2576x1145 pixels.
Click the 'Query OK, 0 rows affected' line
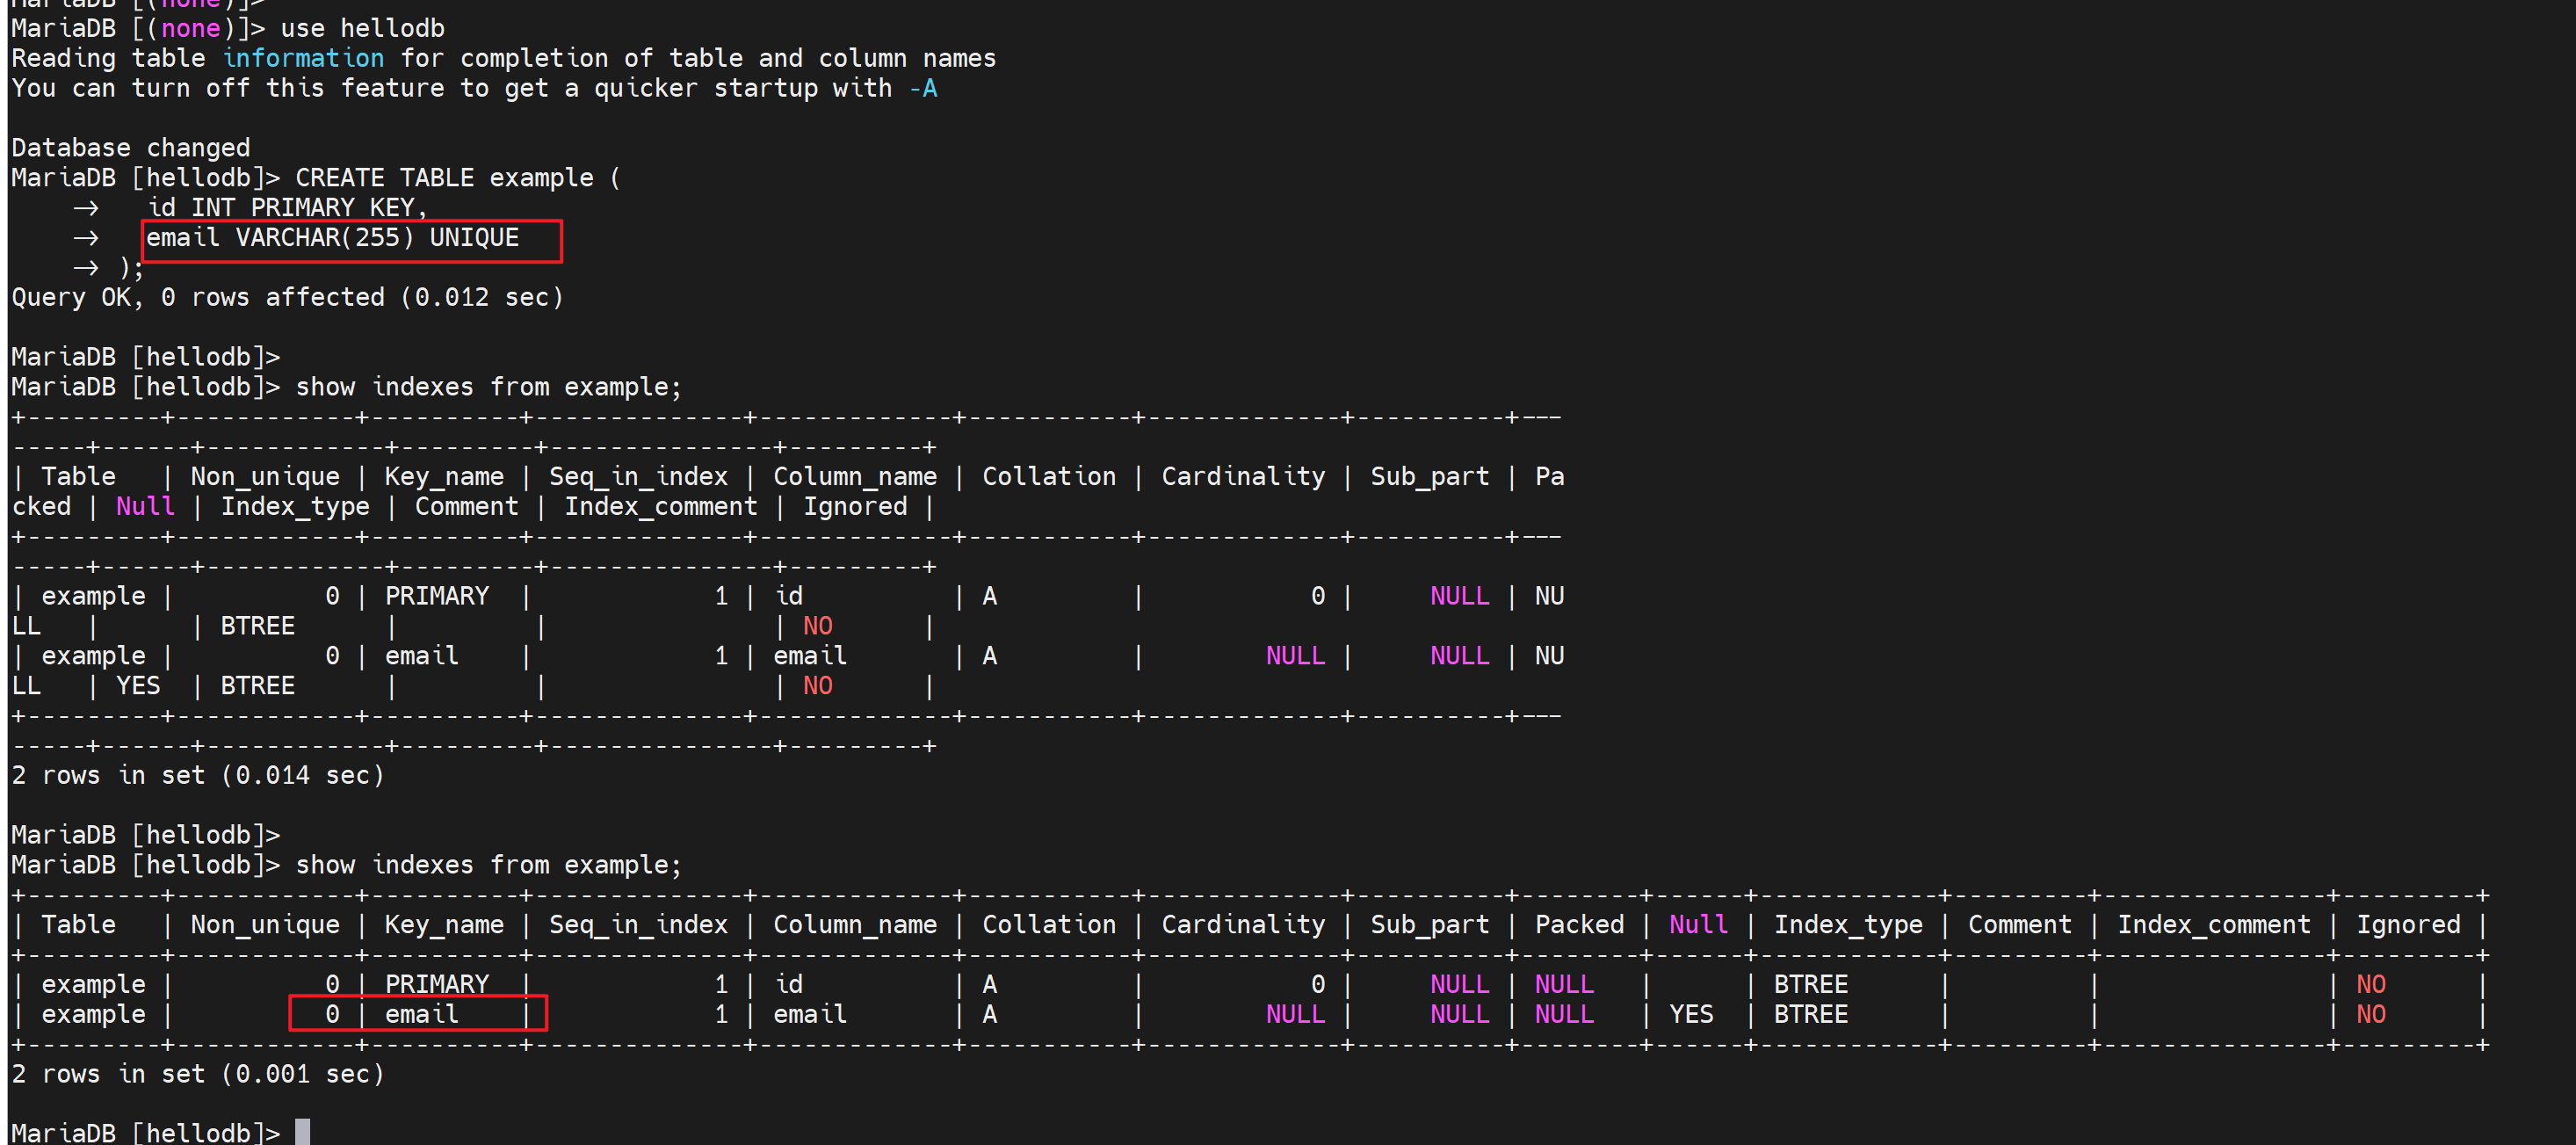tap(288, 297)
